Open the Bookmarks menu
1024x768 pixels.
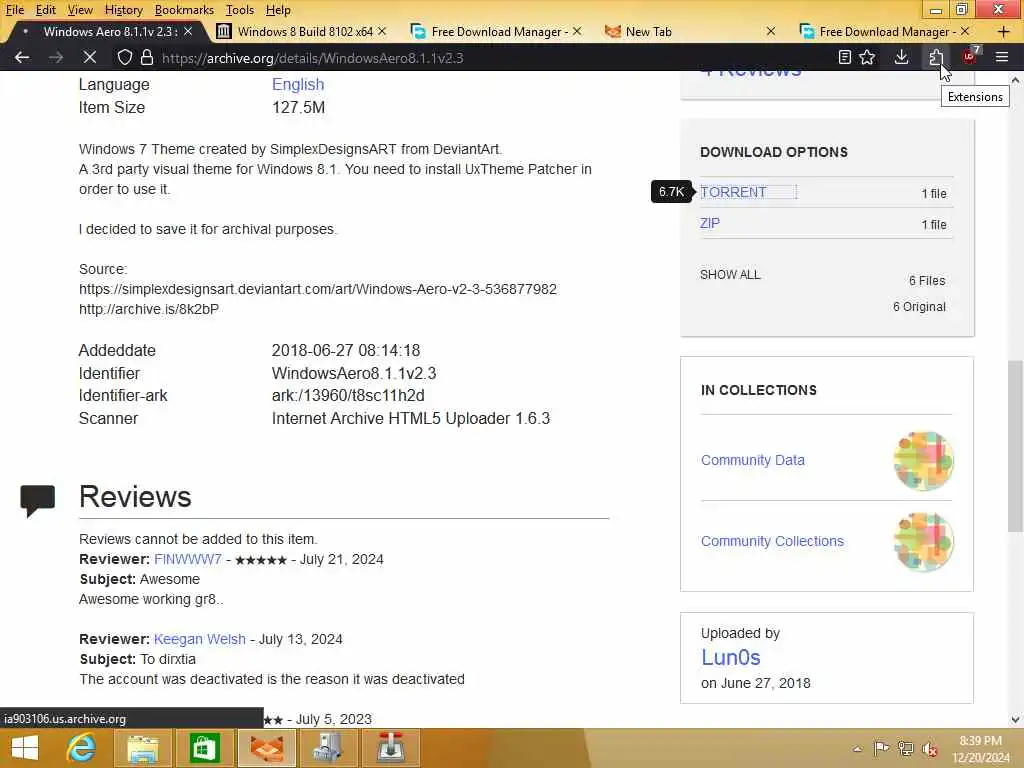184,10
